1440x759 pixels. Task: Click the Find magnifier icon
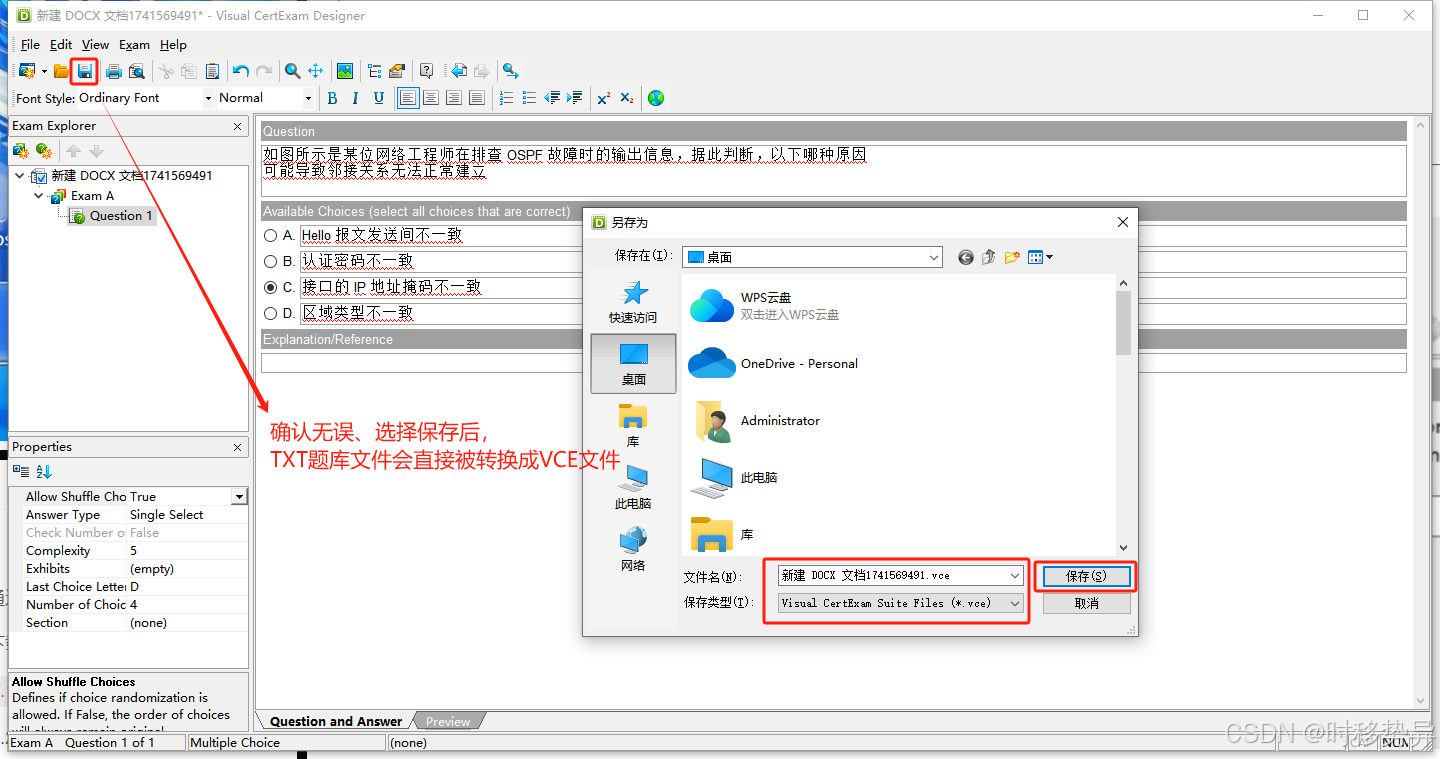pyautogui.click(x=292, y=71)
